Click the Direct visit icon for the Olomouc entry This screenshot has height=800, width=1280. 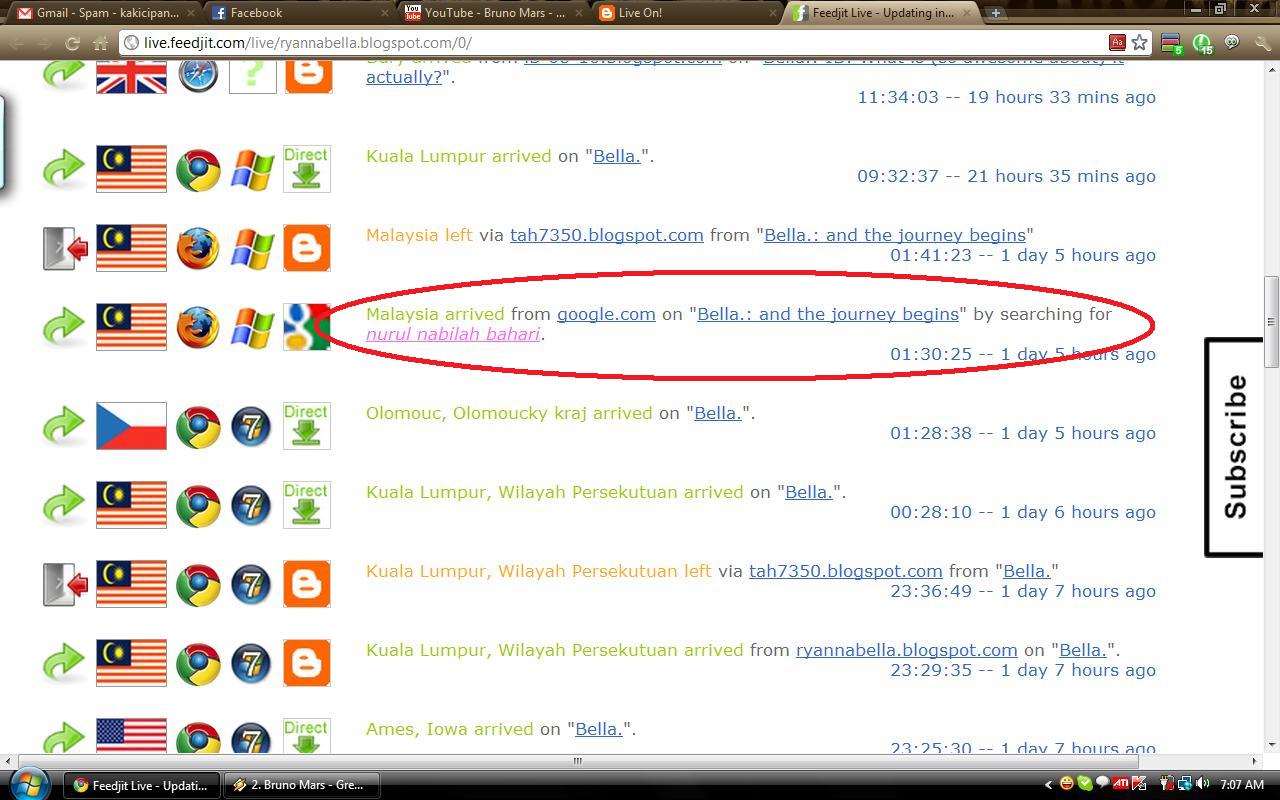(x=307, y=426)
